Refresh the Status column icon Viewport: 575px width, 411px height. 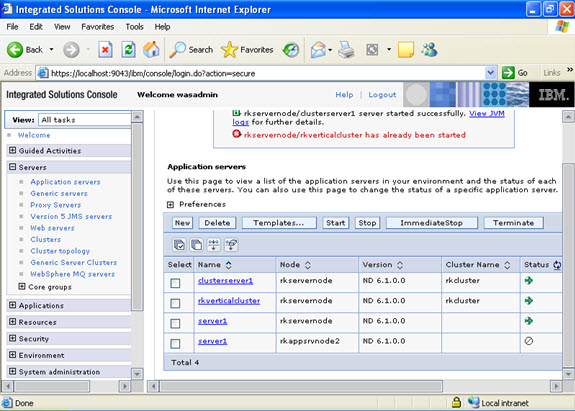[557, 265]
